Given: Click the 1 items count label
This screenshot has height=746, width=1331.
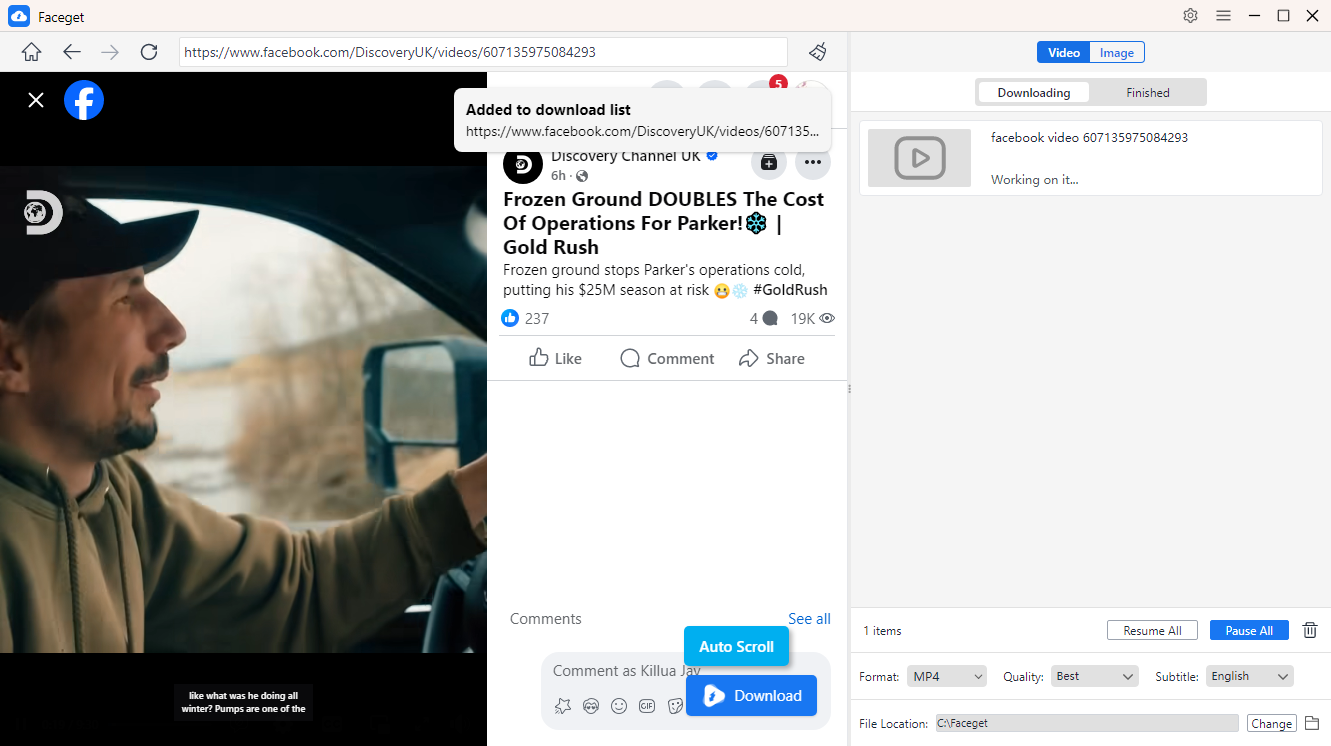Looking at the screenshot, I should point(882,631).
